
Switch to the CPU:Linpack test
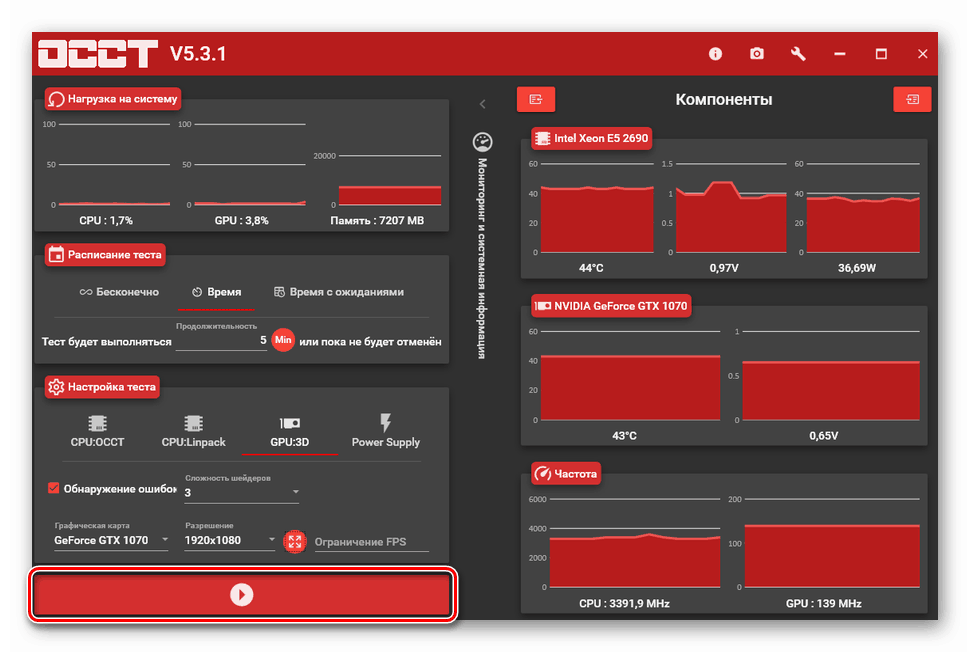(194, 431)
